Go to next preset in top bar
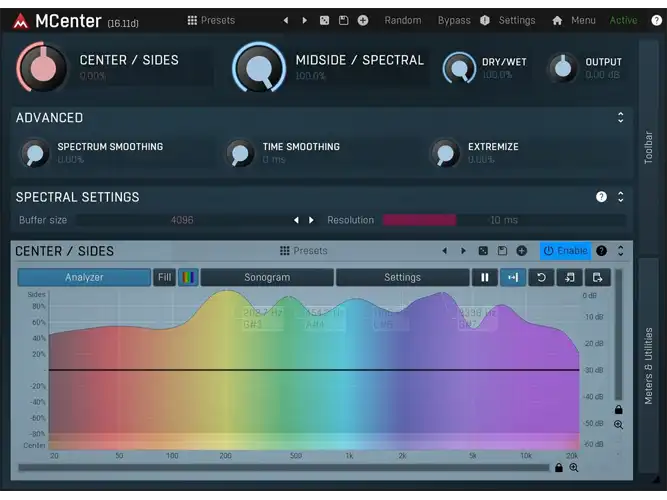 pyautogui.click(x=305, y=20)
